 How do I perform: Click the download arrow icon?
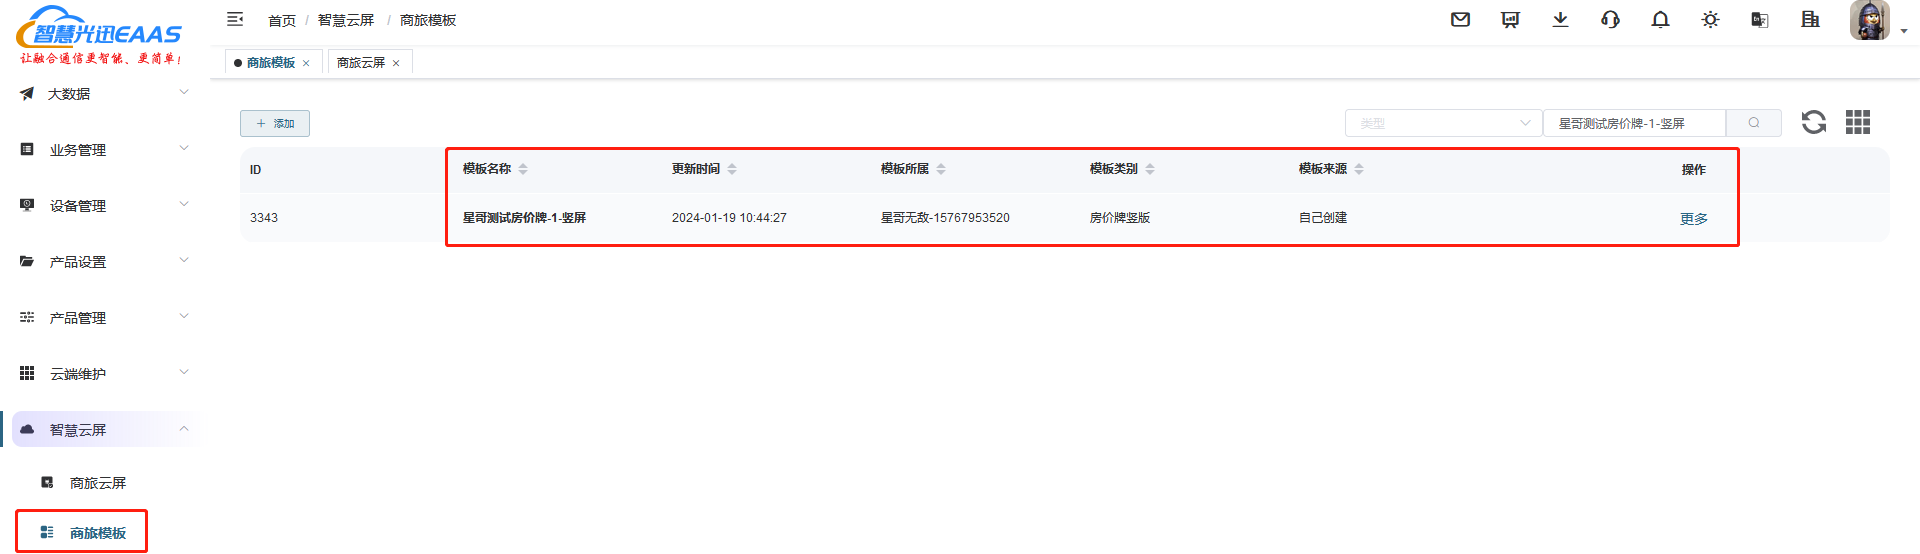coord(1560,20)
